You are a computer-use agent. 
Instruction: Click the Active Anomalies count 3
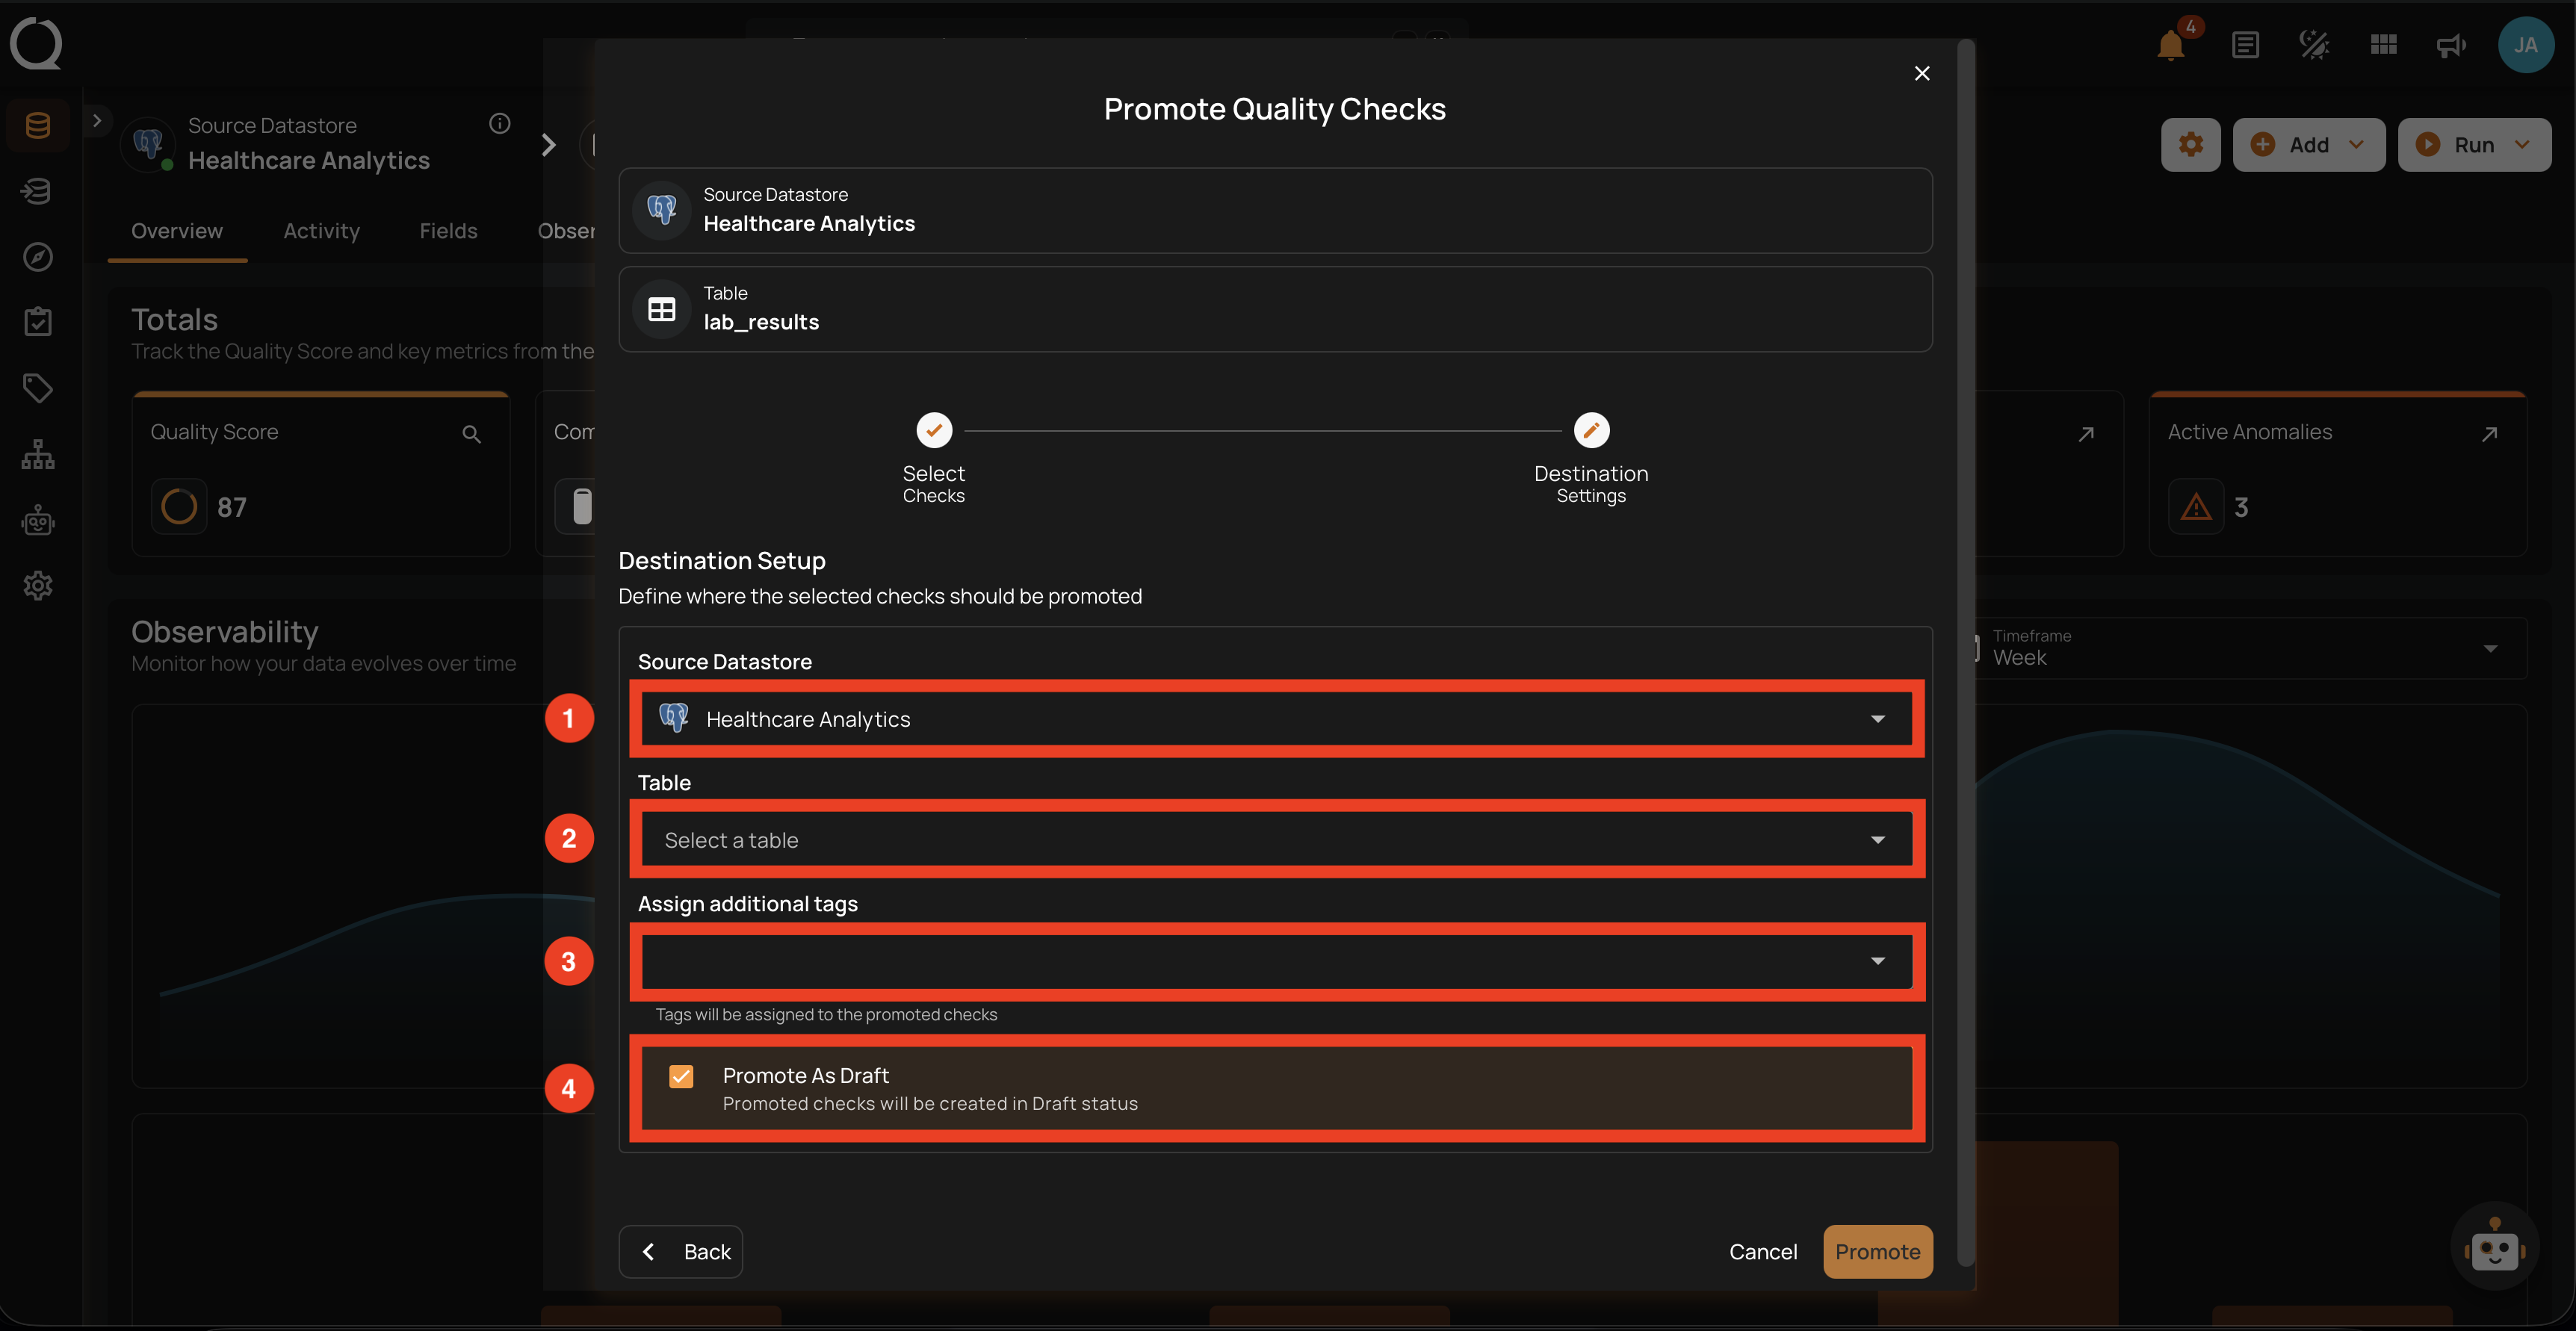2241,507
